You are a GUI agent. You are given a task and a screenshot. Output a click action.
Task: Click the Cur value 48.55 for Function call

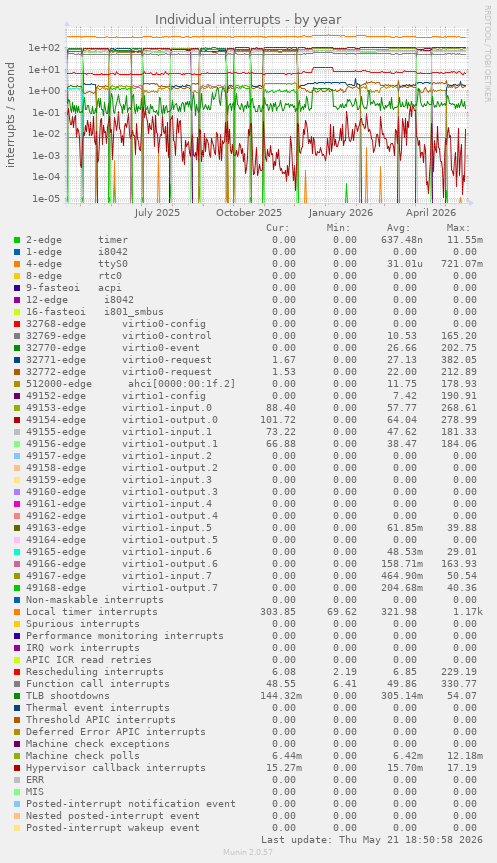281,684
